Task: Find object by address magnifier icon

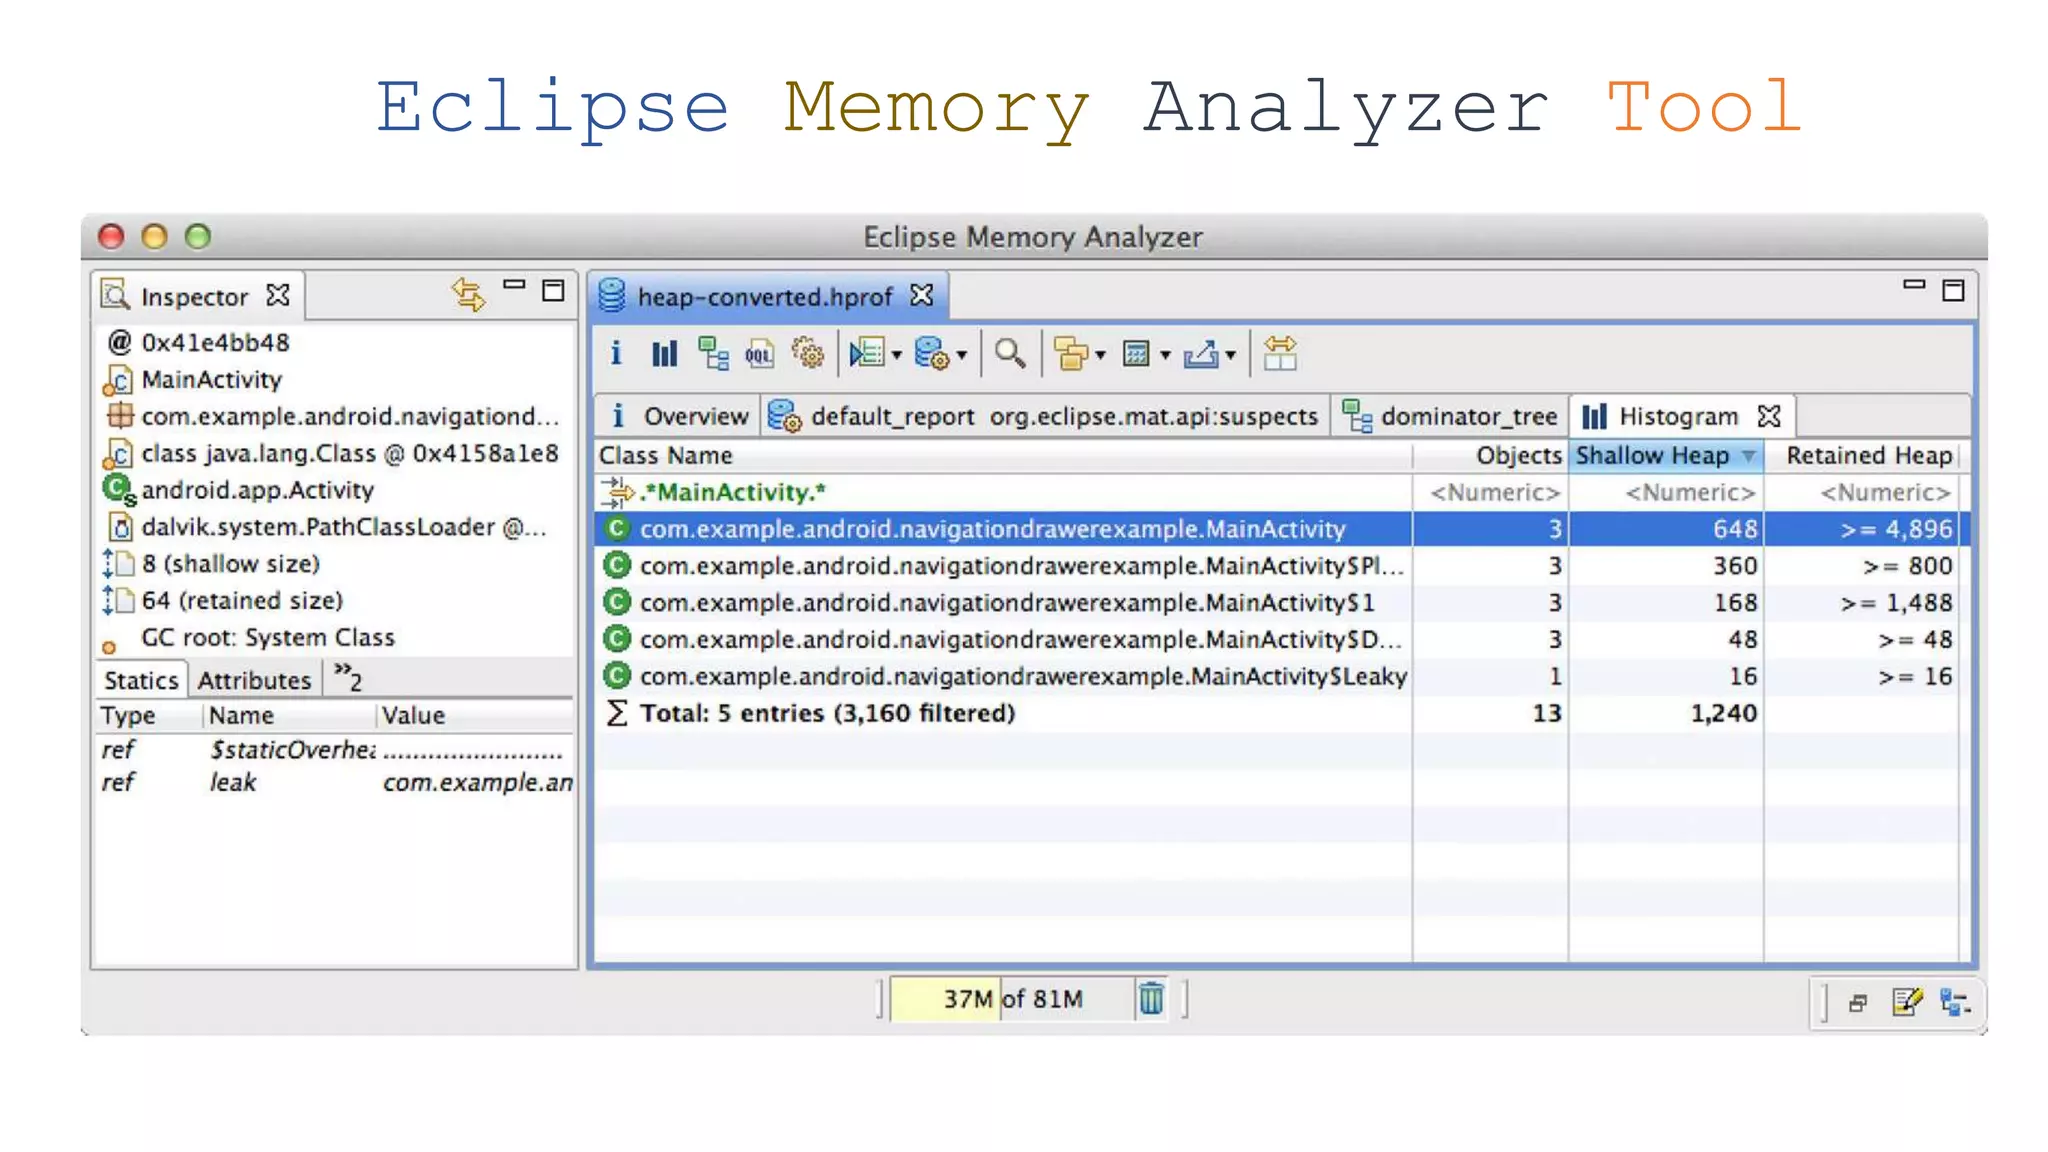Action: coord(1010,353)
